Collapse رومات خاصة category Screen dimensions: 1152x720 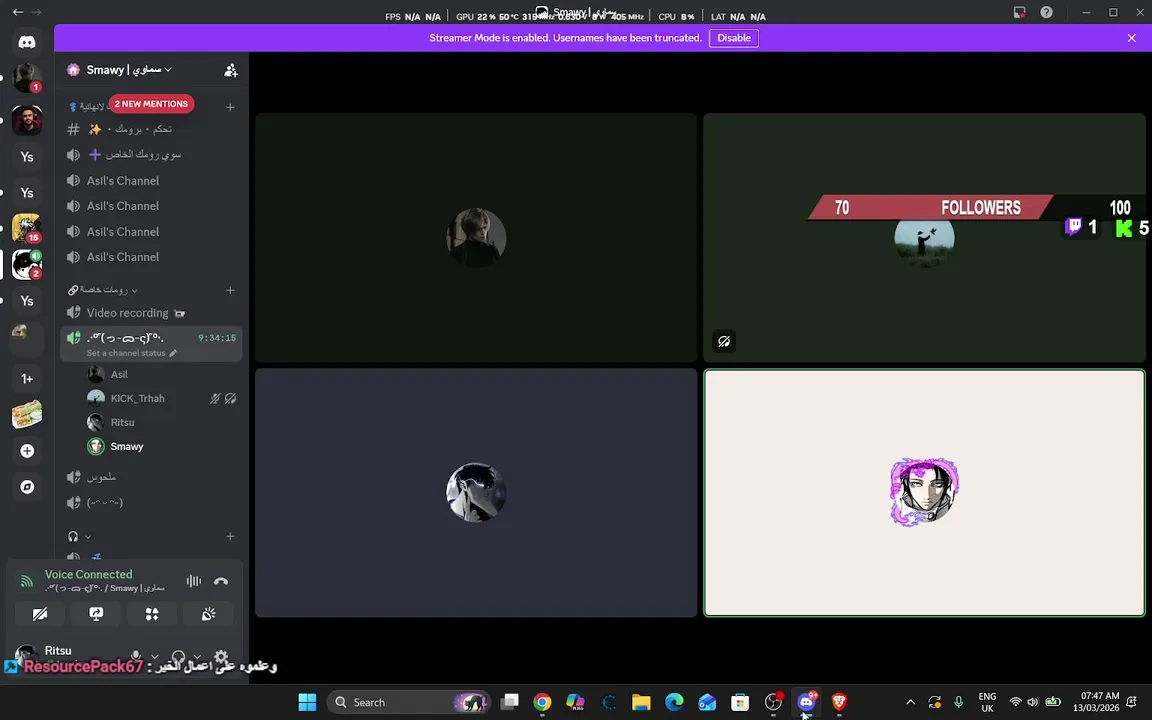[x=103, y=290]
